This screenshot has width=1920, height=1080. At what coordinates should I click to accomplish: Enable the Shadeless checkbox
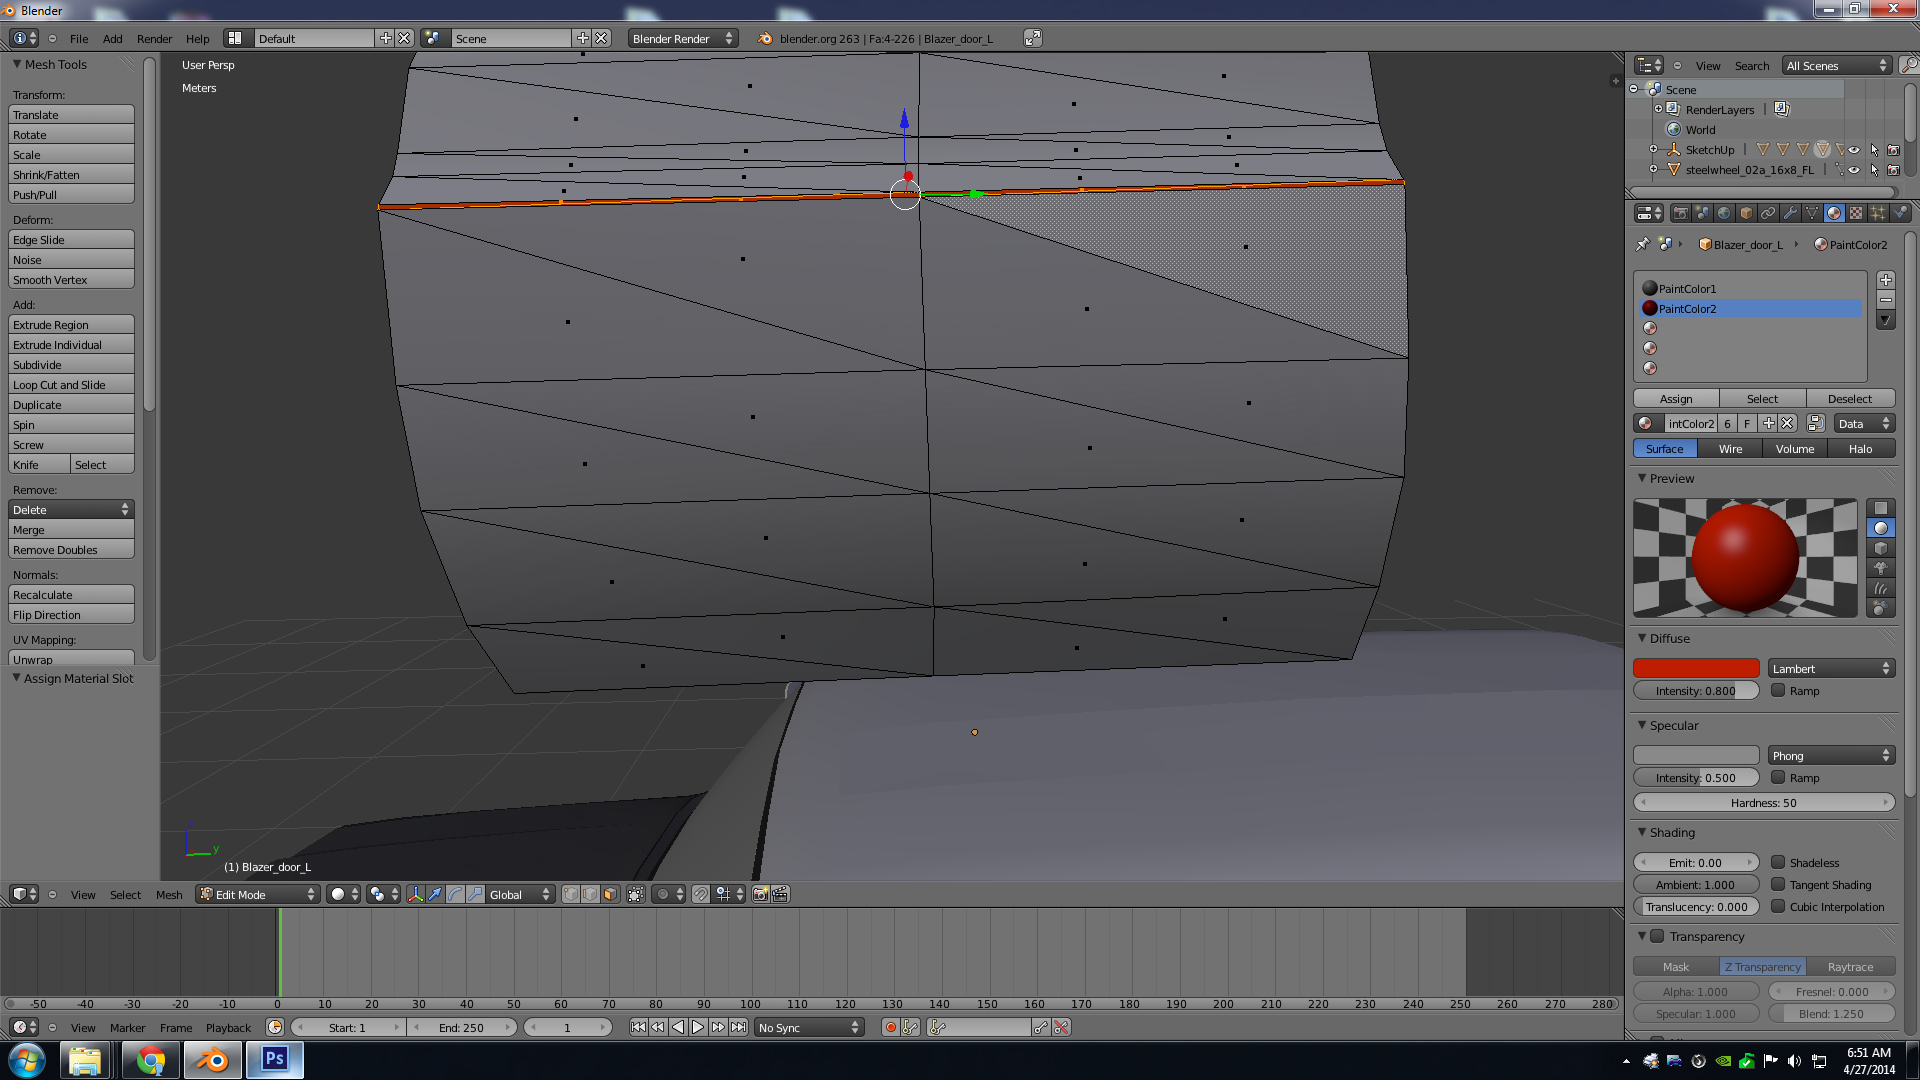(x=1778, y=862)
